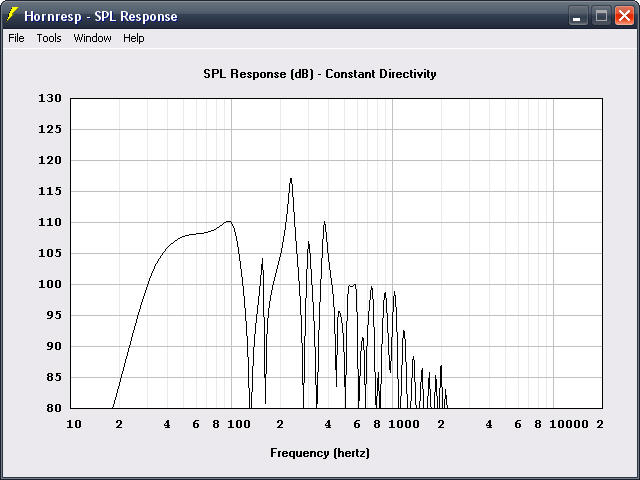
Task: Open the Window menu
Action: (x=92, y=38)
